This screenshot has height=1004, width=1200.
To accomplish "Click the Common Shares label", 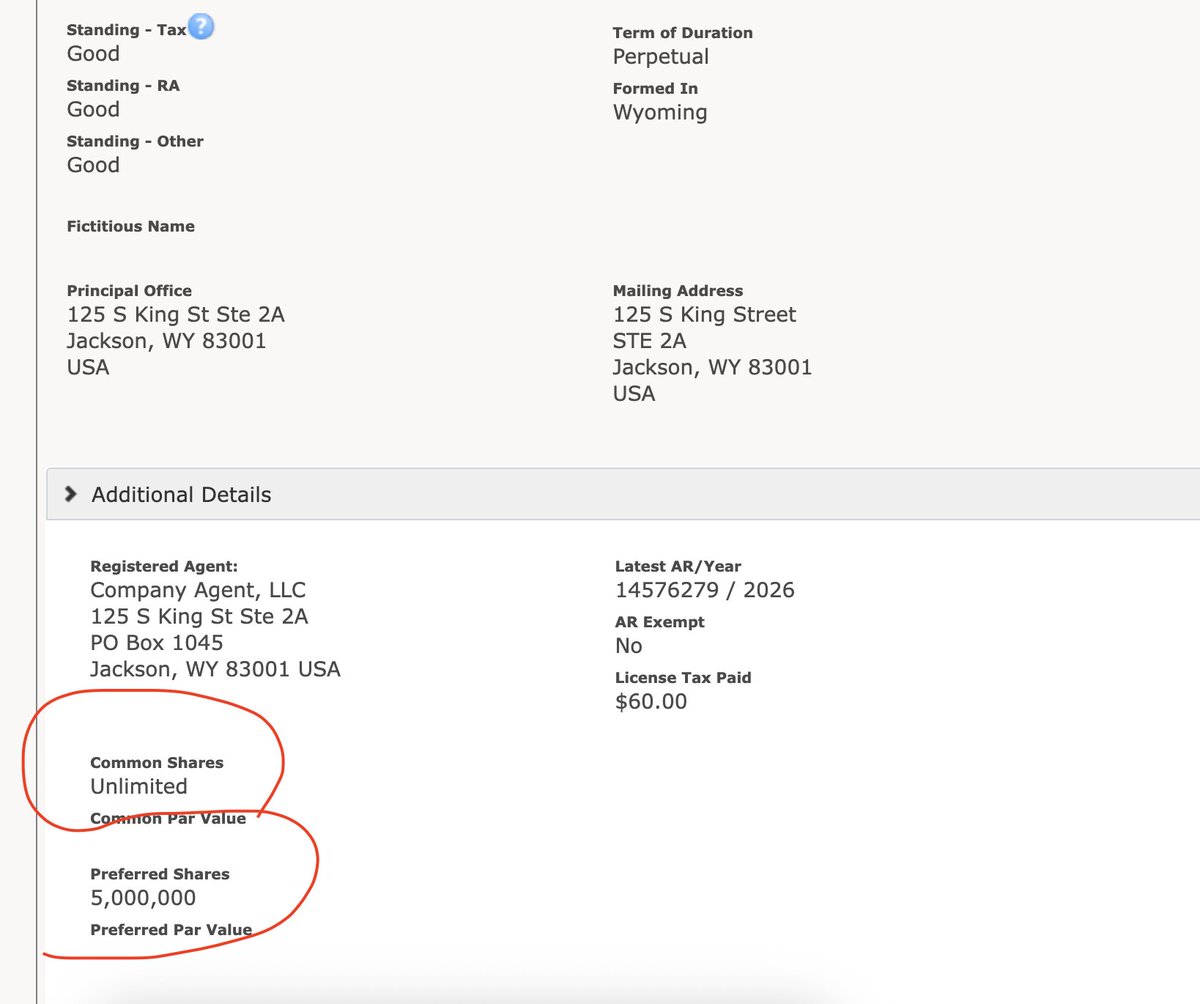I will [x=157, y=763].
